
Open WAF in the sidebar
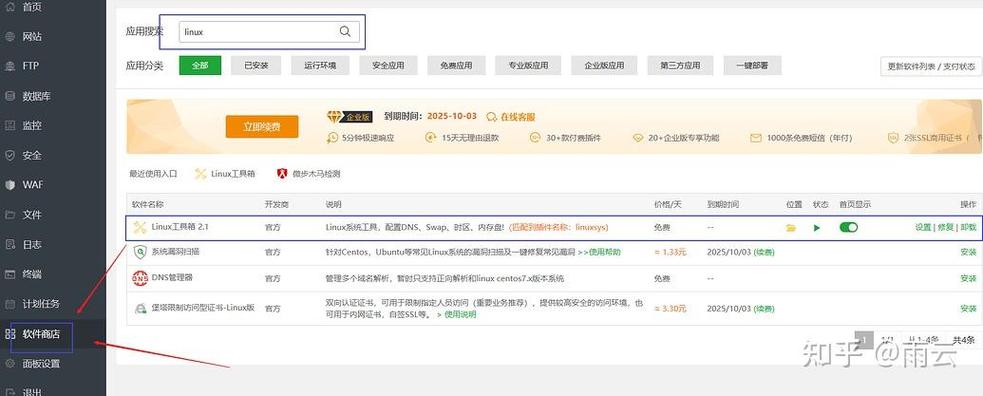pyautogui.click(x=33, y=185)
